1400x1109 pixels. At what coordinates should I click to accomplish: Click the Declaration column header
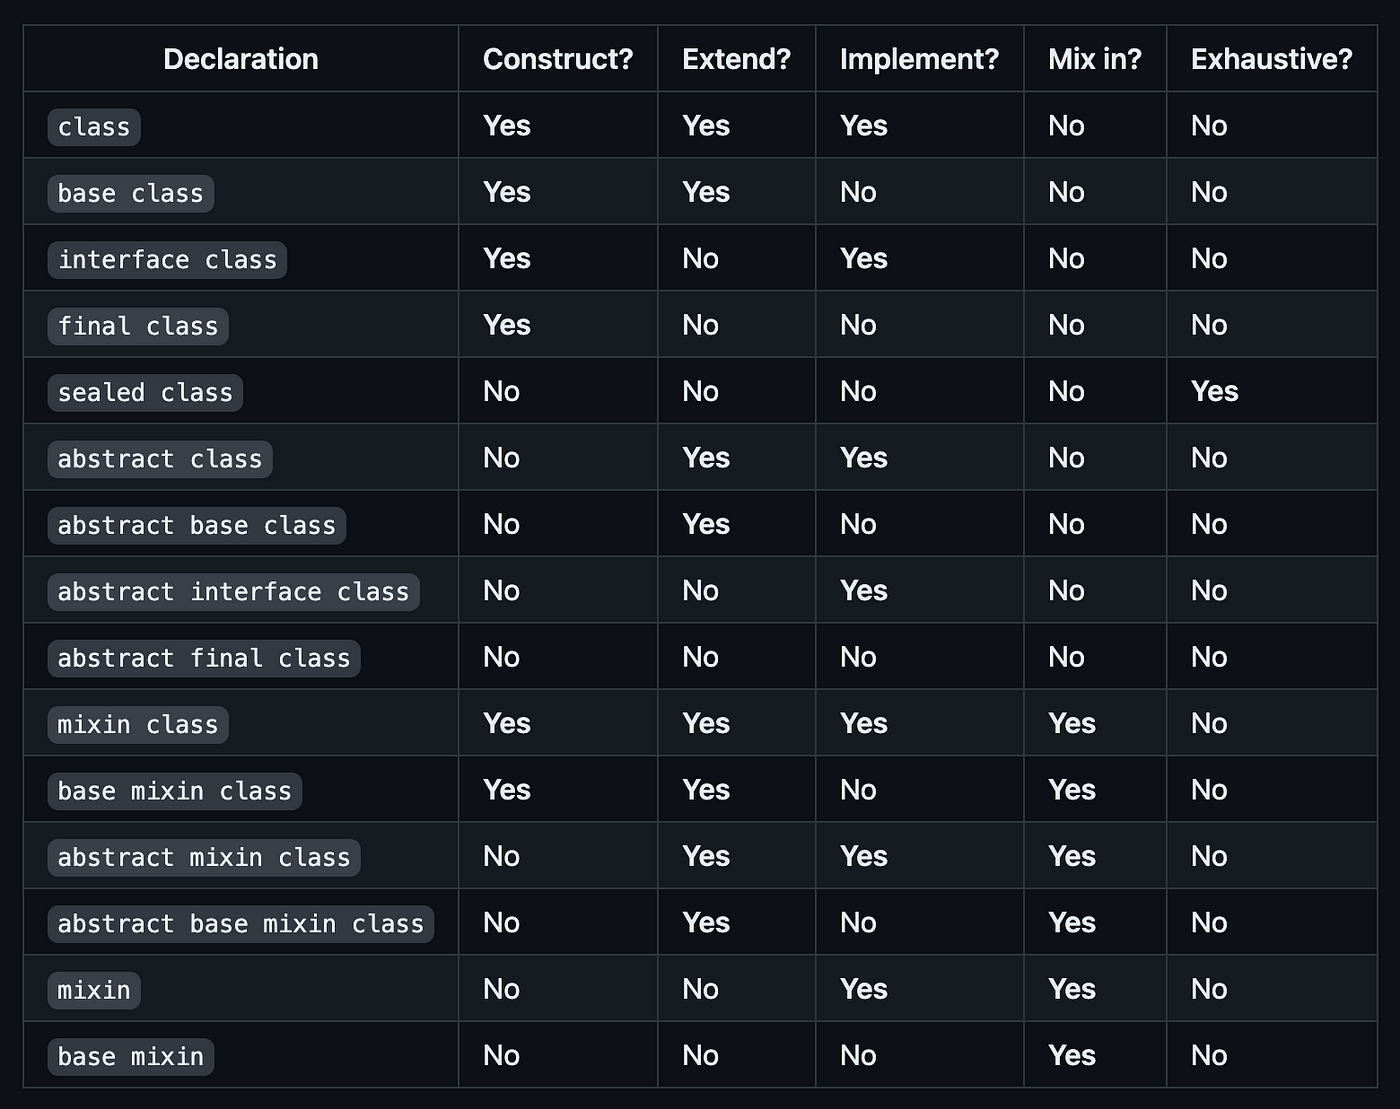(241, 59)
